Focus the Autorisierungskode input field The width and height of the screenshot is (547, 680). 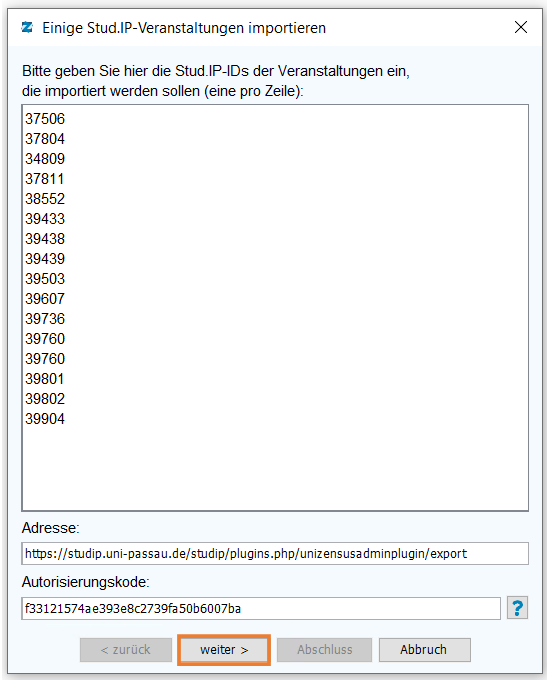coord(261,608)
